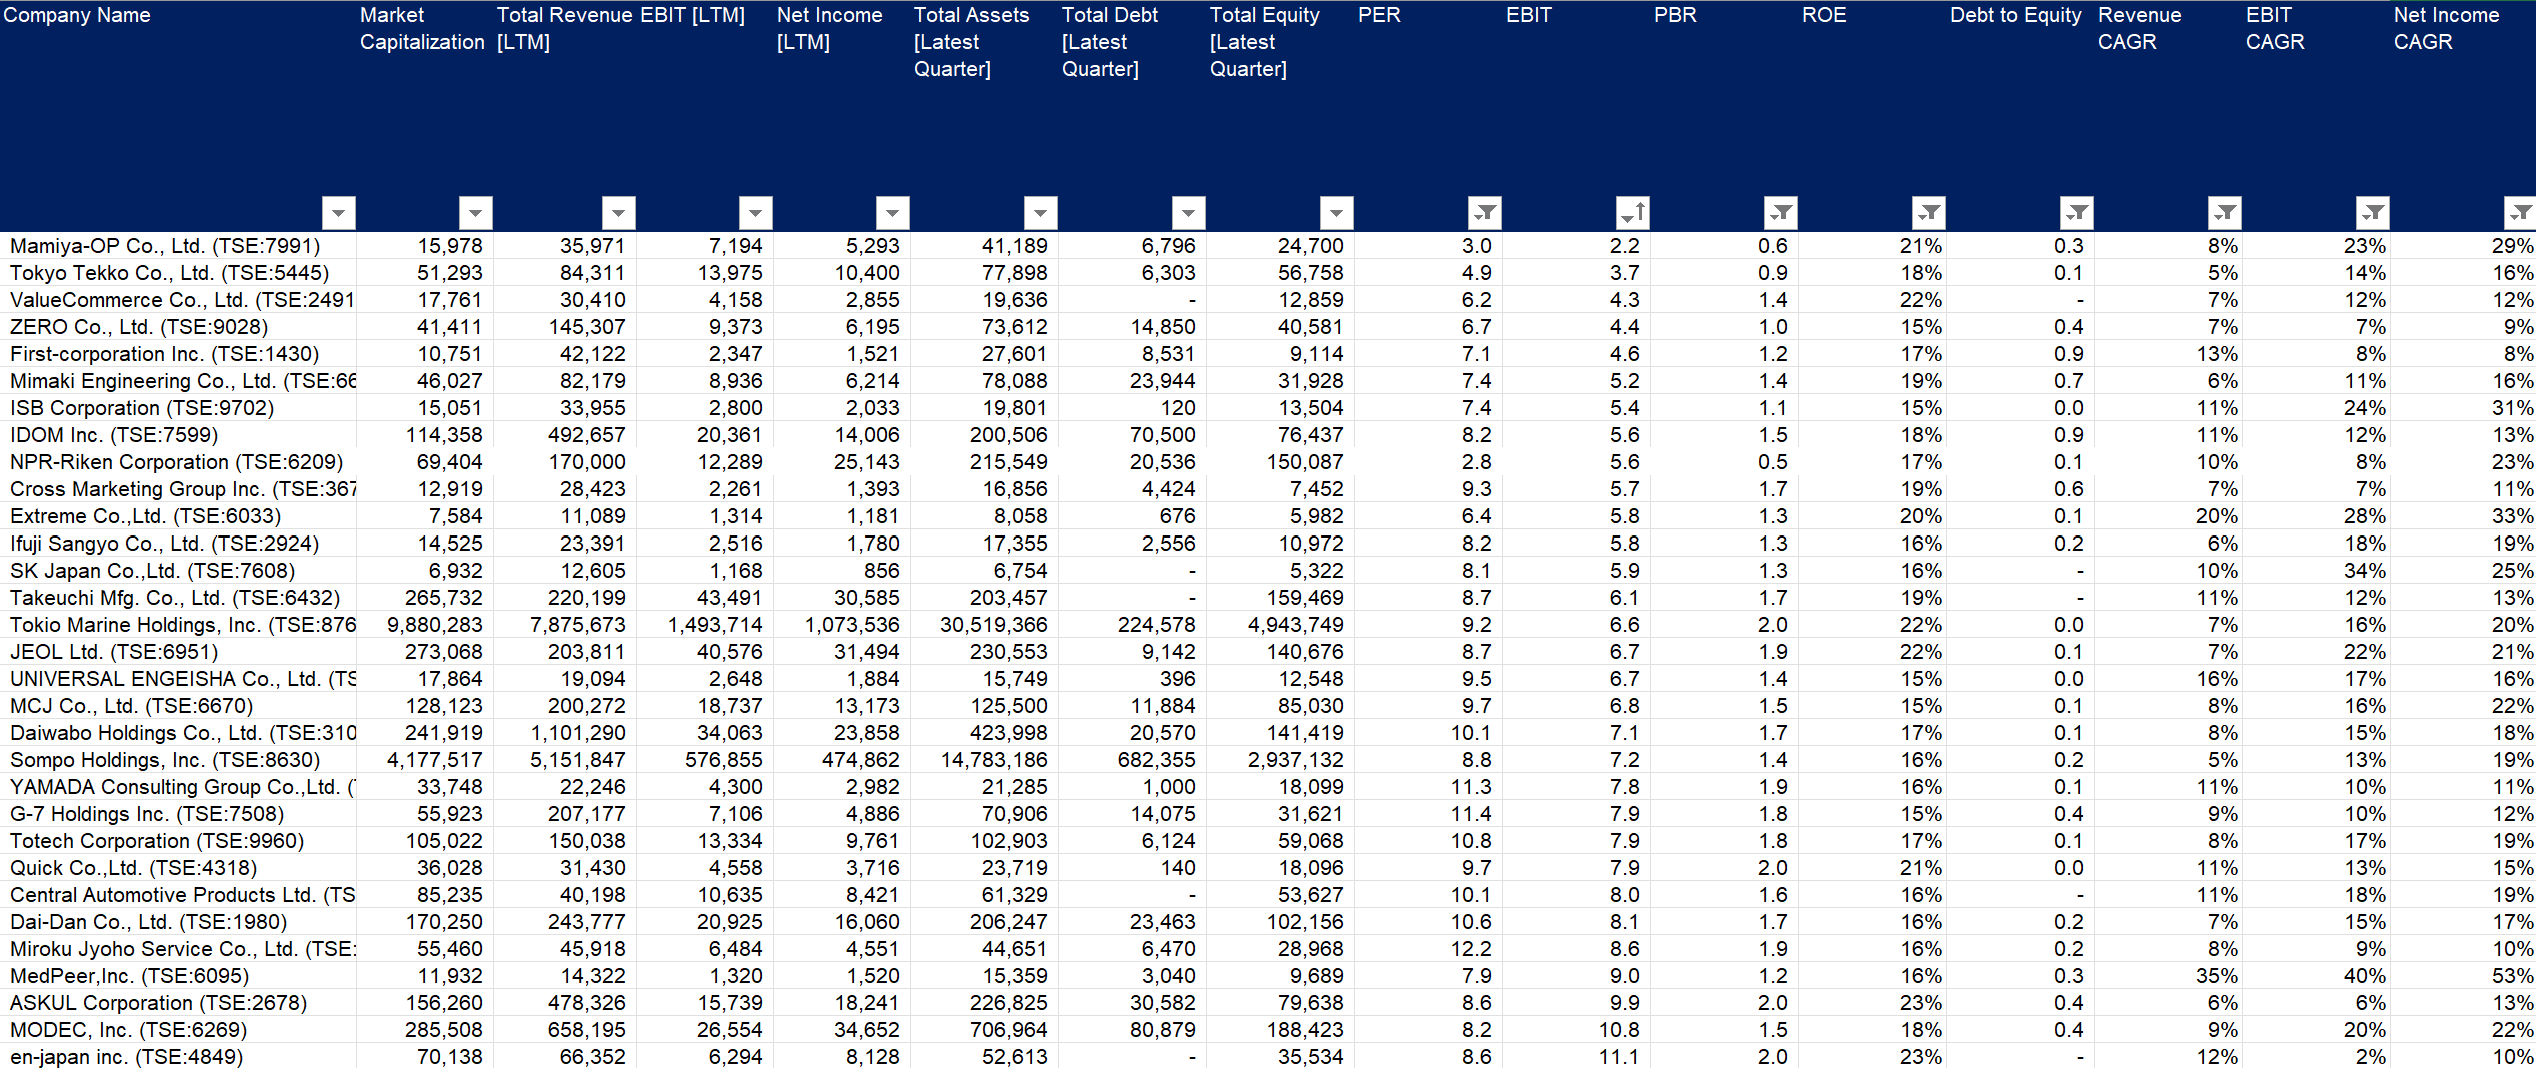Open the Market Capitalization filter dropdown
The image size is (2536, 1068).
(x=476, y=213)
